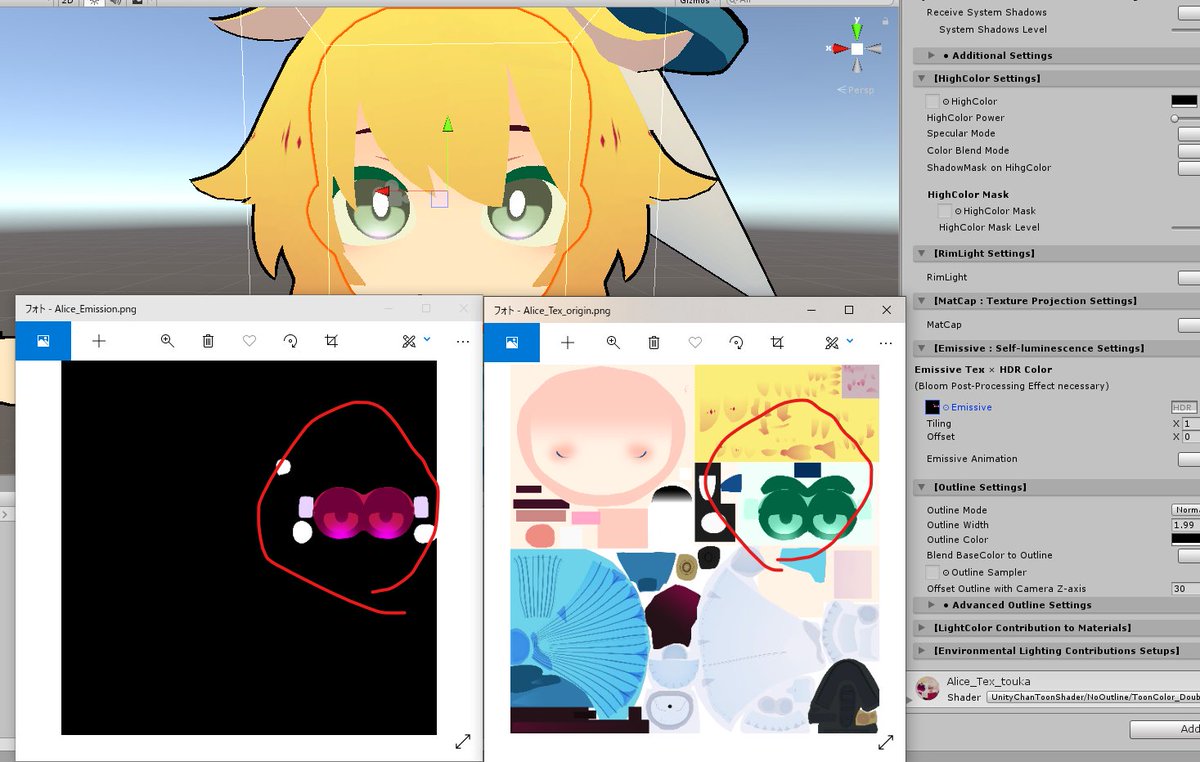
Task: Click the Add Component button
Action: click(x=1165, y=731)
